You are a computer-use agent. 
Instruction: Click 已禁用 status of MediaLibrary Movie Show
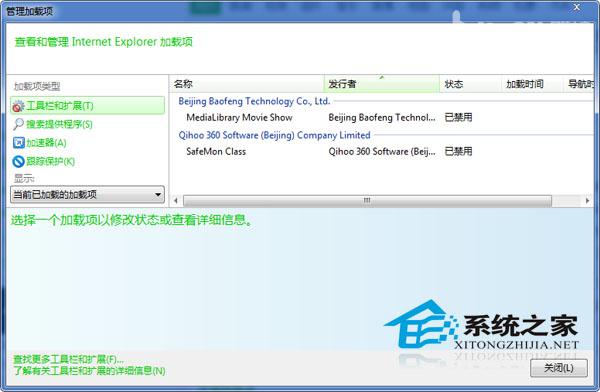tap(458, 118)
